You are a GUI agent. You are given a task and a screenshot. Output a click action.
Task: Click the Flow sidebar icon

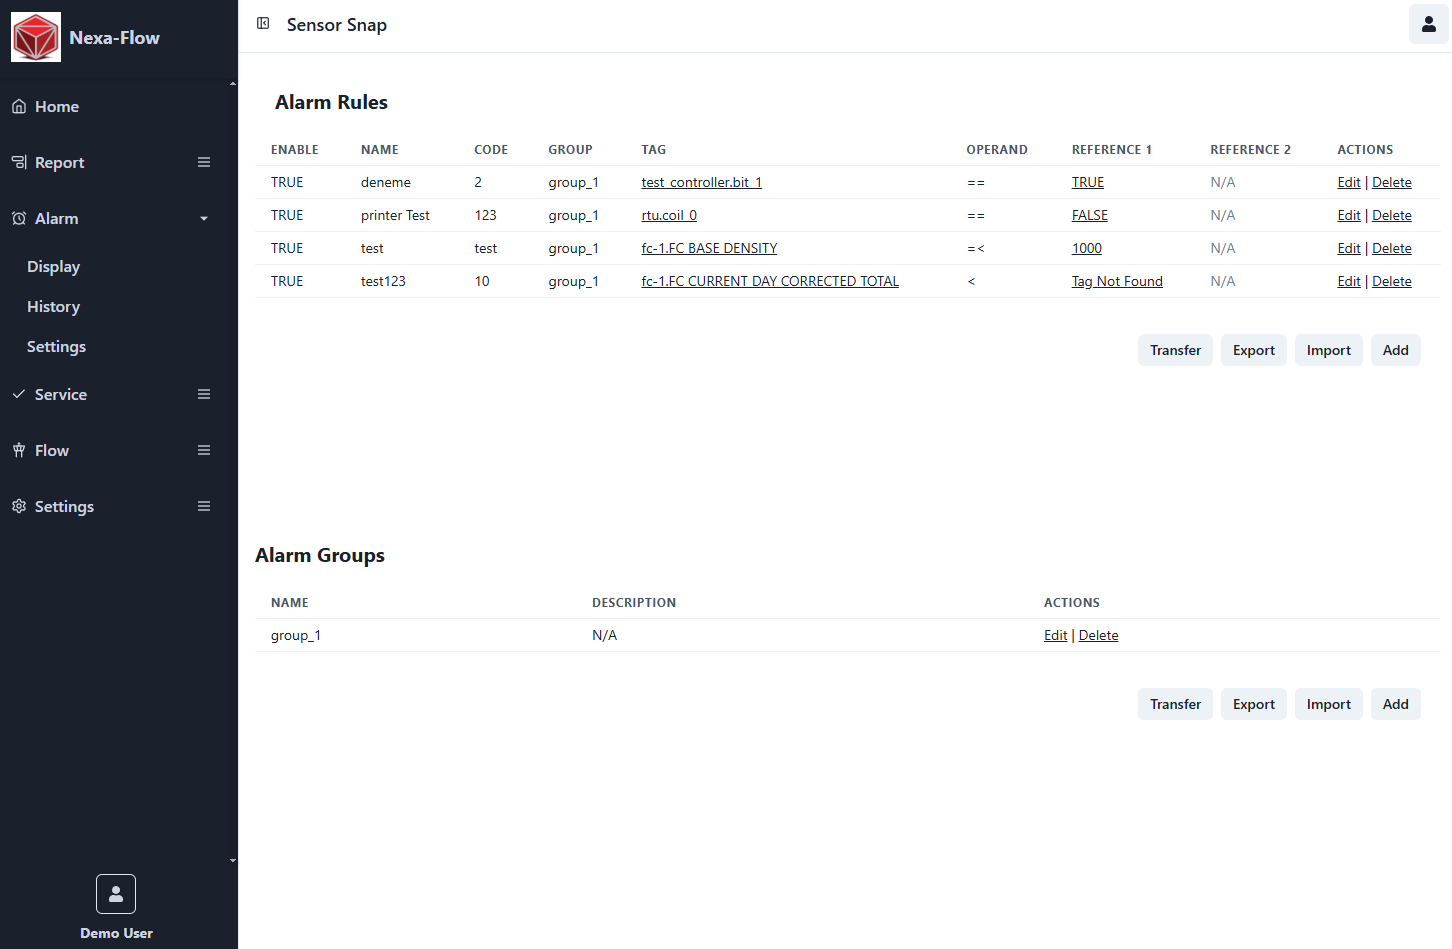click(x=19, y=450)
